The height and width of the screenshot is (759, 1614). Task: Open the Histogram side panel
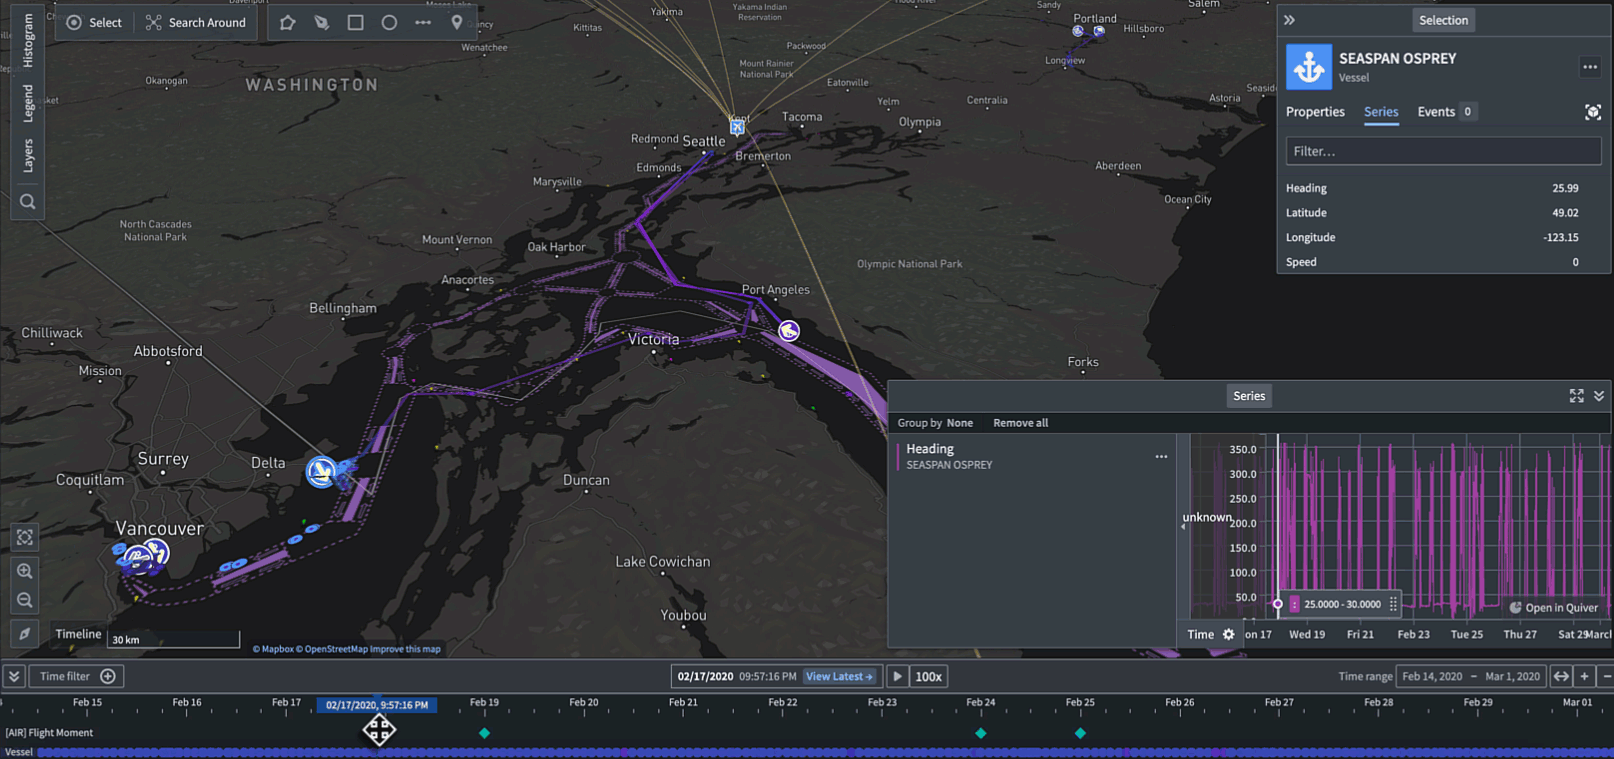(28, 40)
